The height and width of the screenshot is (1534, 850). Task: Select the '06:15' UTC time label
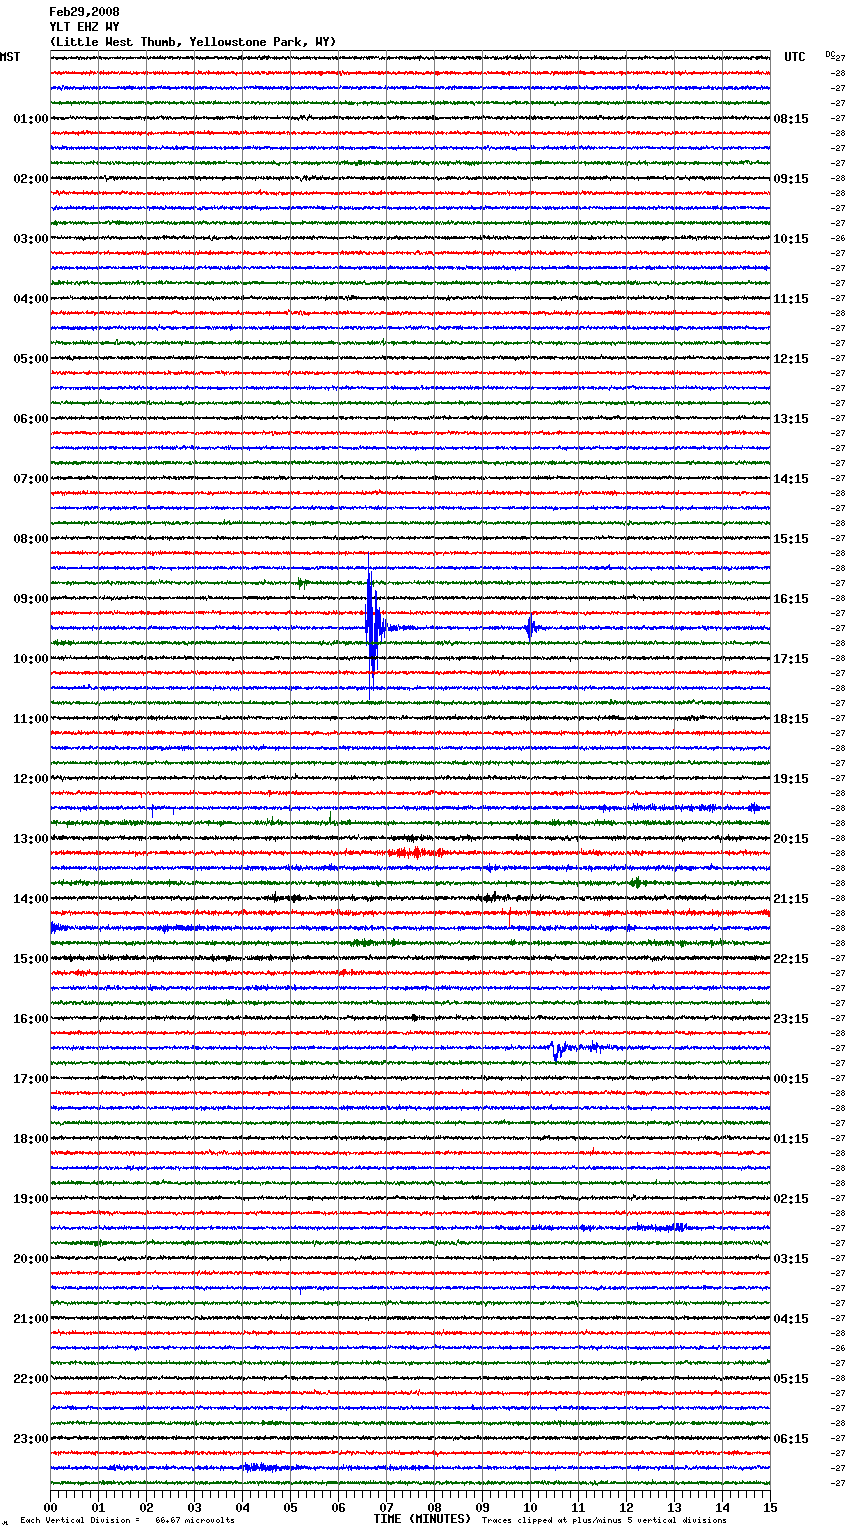tap(791, 1439)
